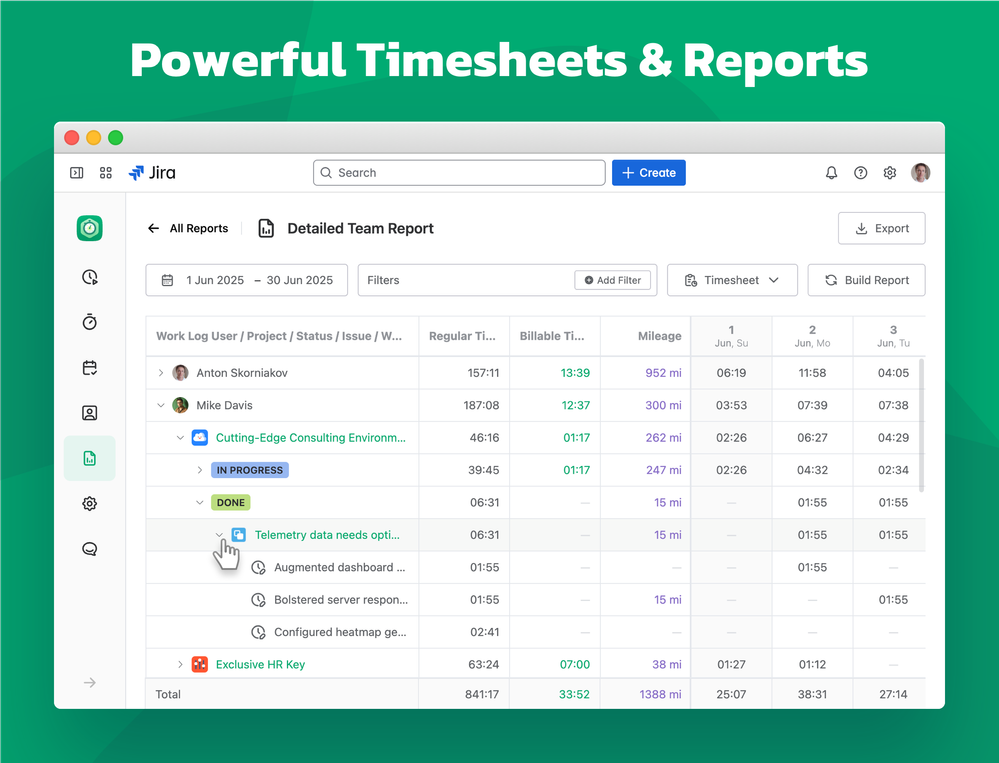Click the All Reports link
Viewport: 999px width, 763px height.
coord(199,228)
